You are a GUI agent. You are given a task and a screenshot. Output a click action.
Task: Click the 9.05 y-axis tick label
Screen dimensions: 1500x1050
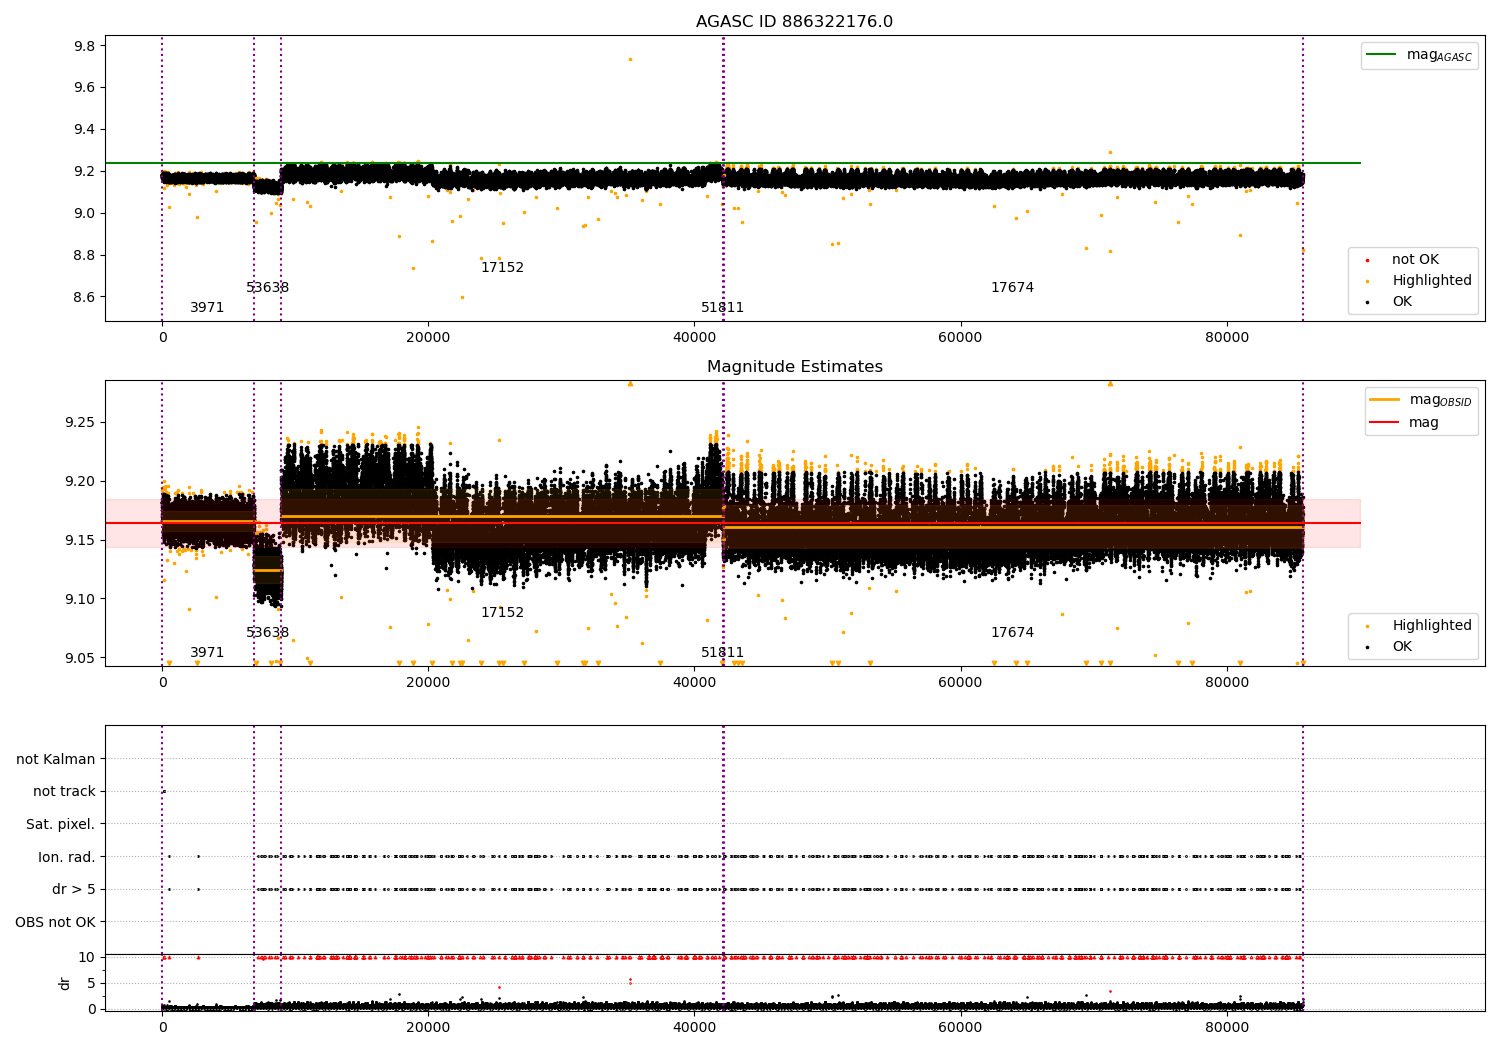81,659
